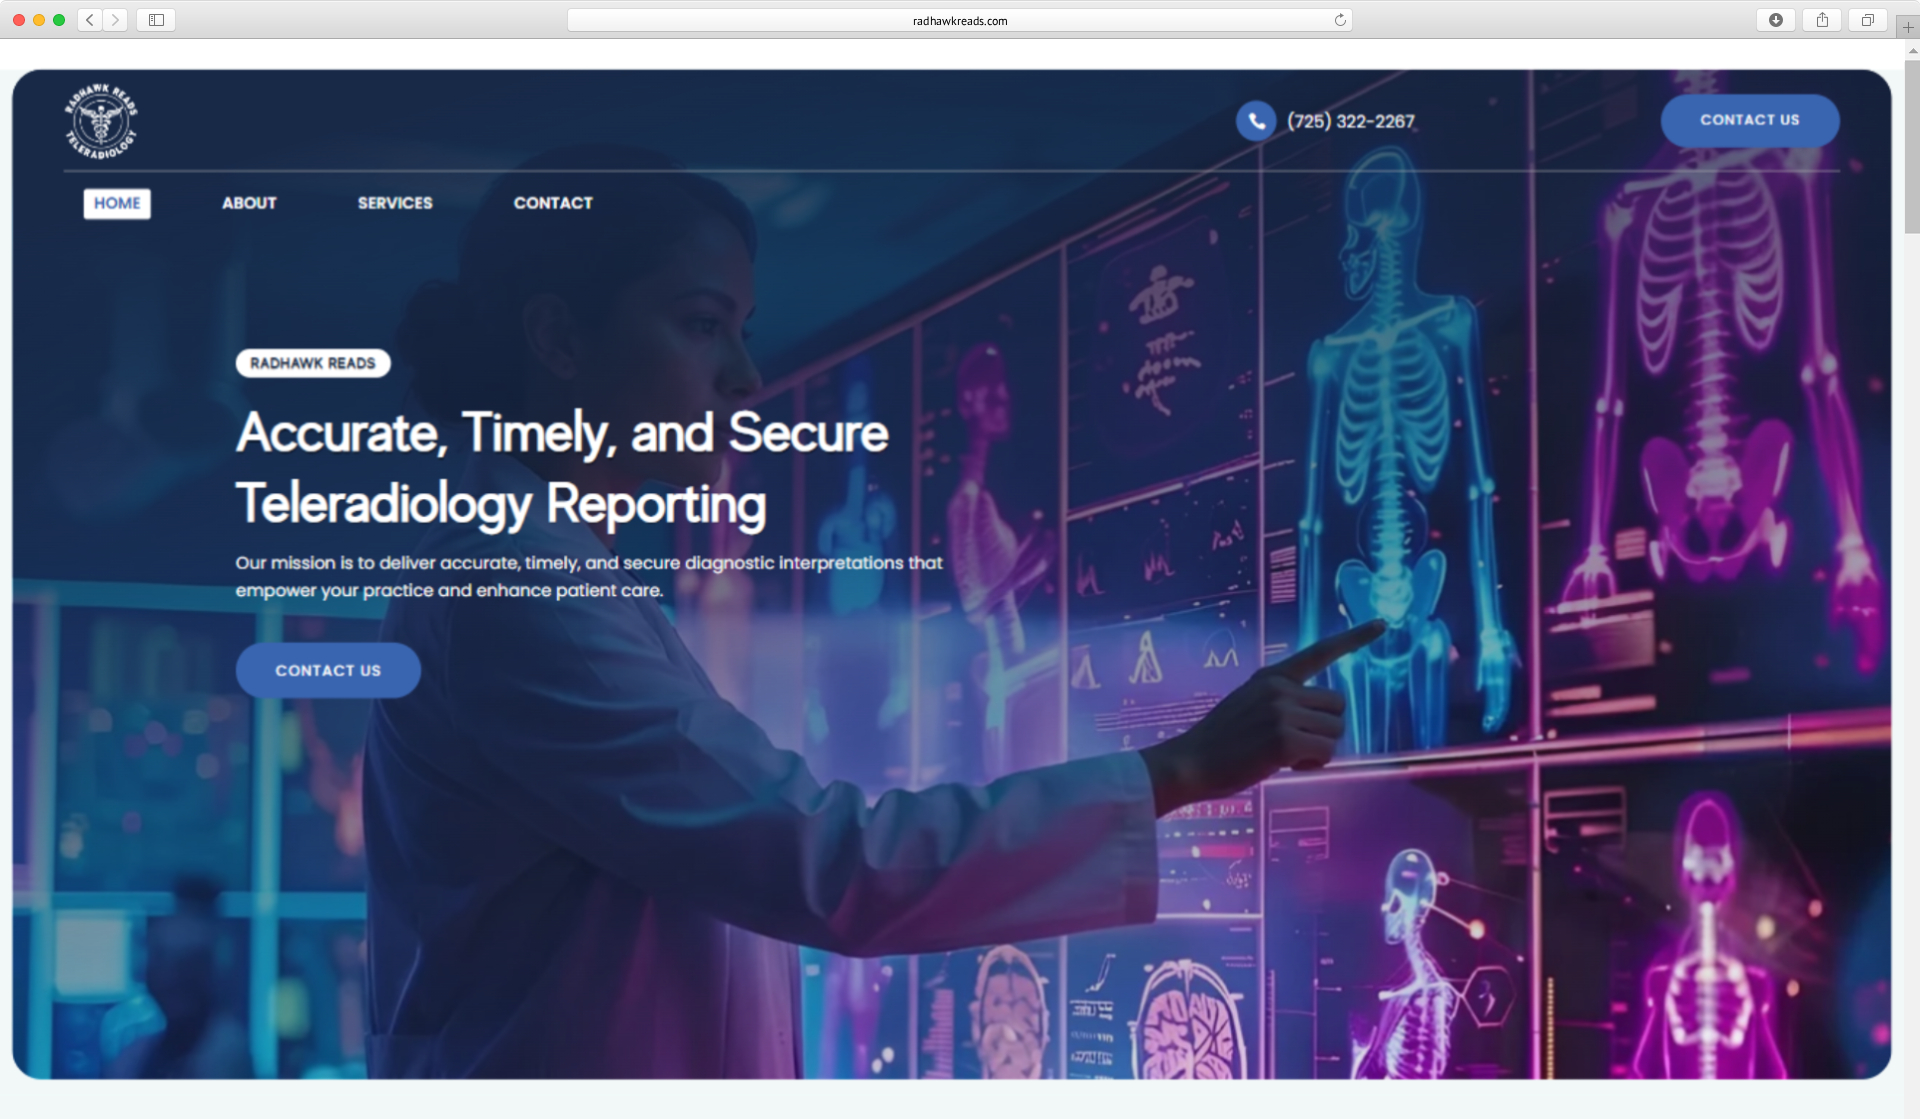This screenshot has width=1920, height=1119.
Task: Click CONTACT US button below mission text
Action: (x=328, y=670)
